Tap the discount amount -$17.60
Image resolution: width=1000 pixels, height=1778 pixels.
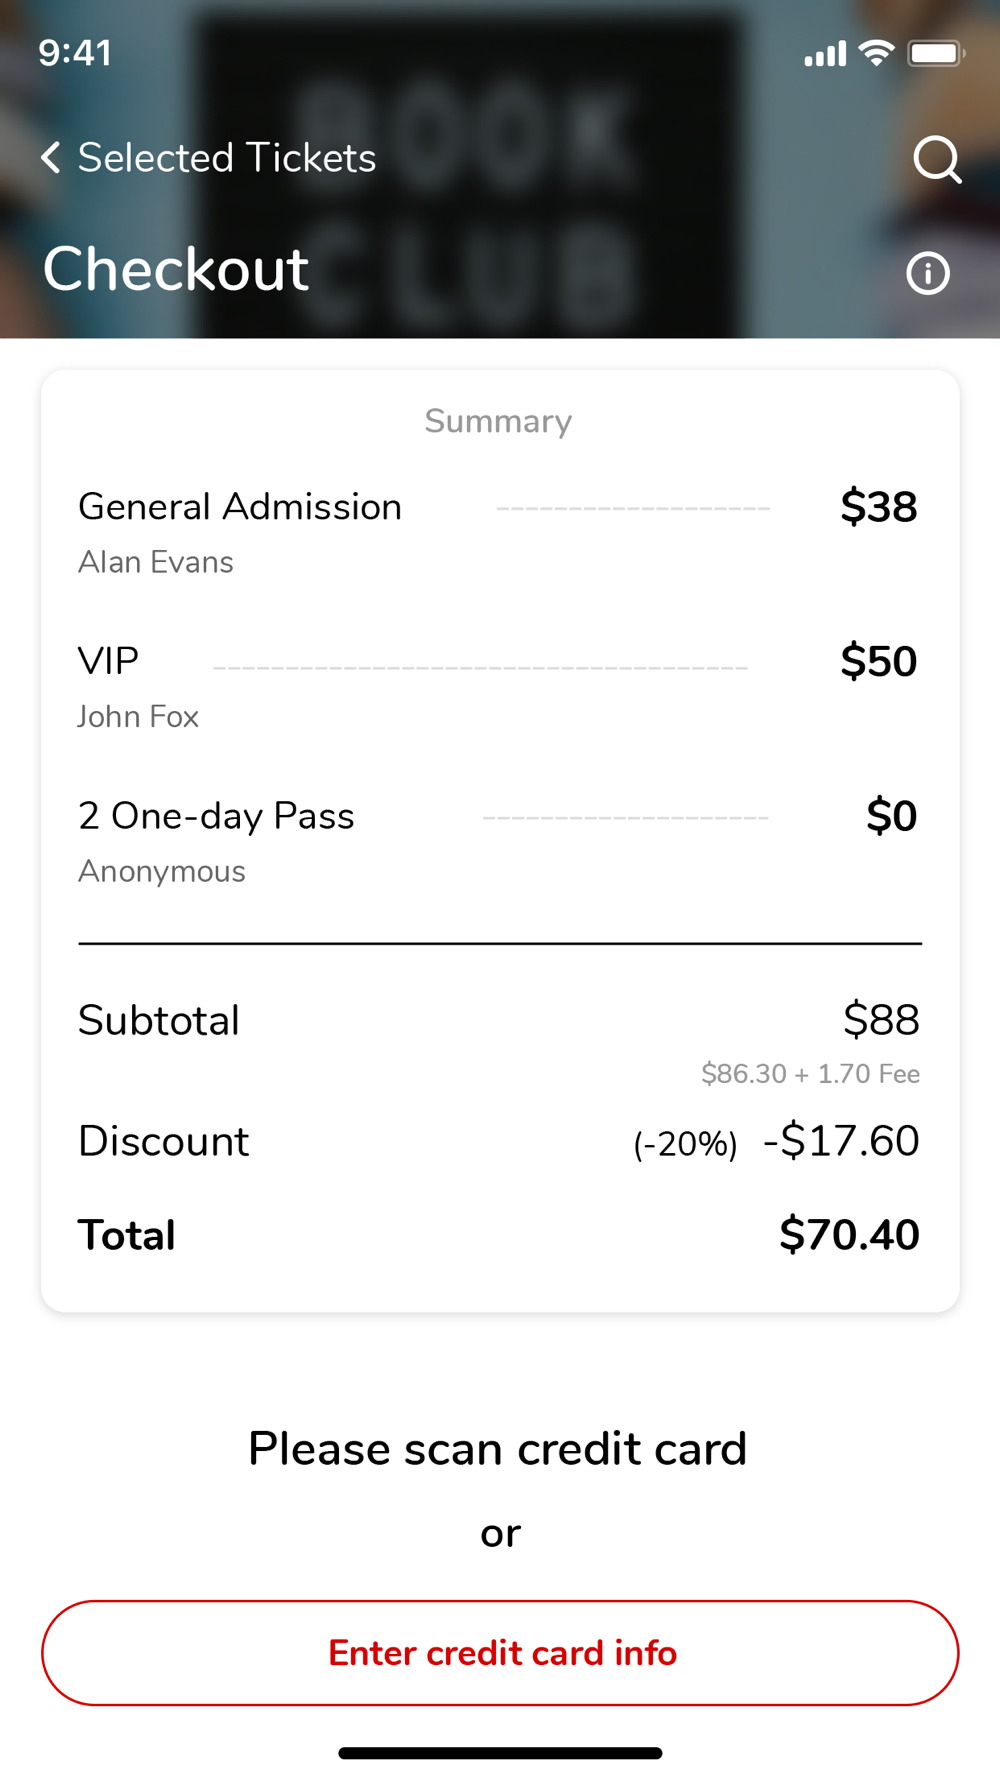pos(841,1141)
